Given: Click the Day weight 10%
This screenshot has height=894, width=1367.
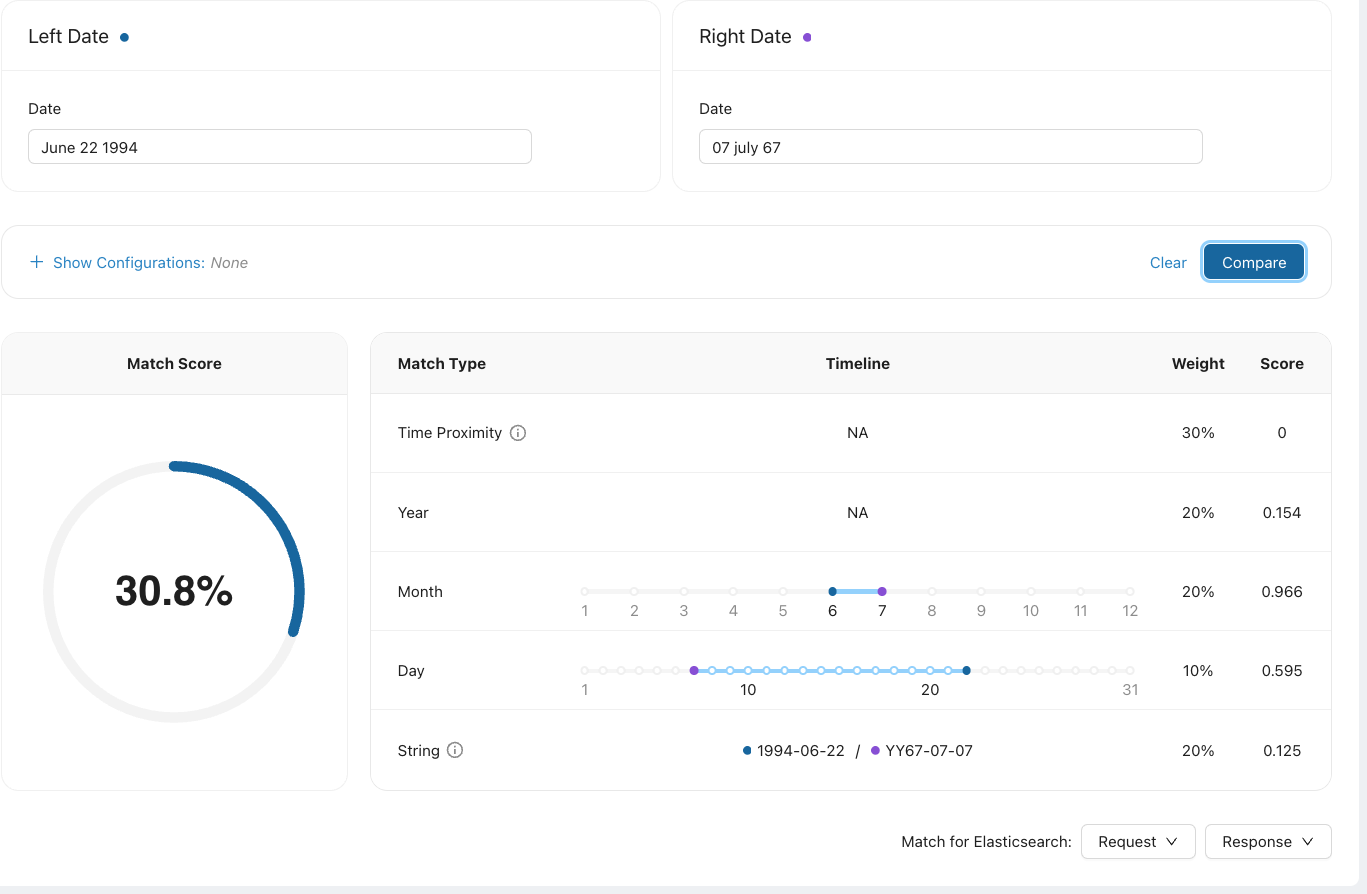Looking at the screenshot, I should click(1198, 671).
